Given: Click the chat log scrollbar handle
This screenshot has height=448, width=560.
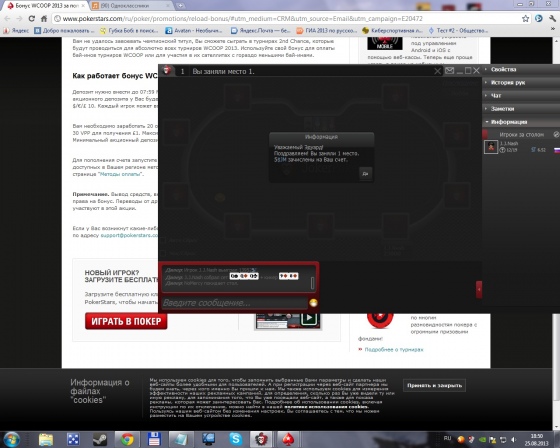Looking at the screenshot, I should (x=312, y=283).
